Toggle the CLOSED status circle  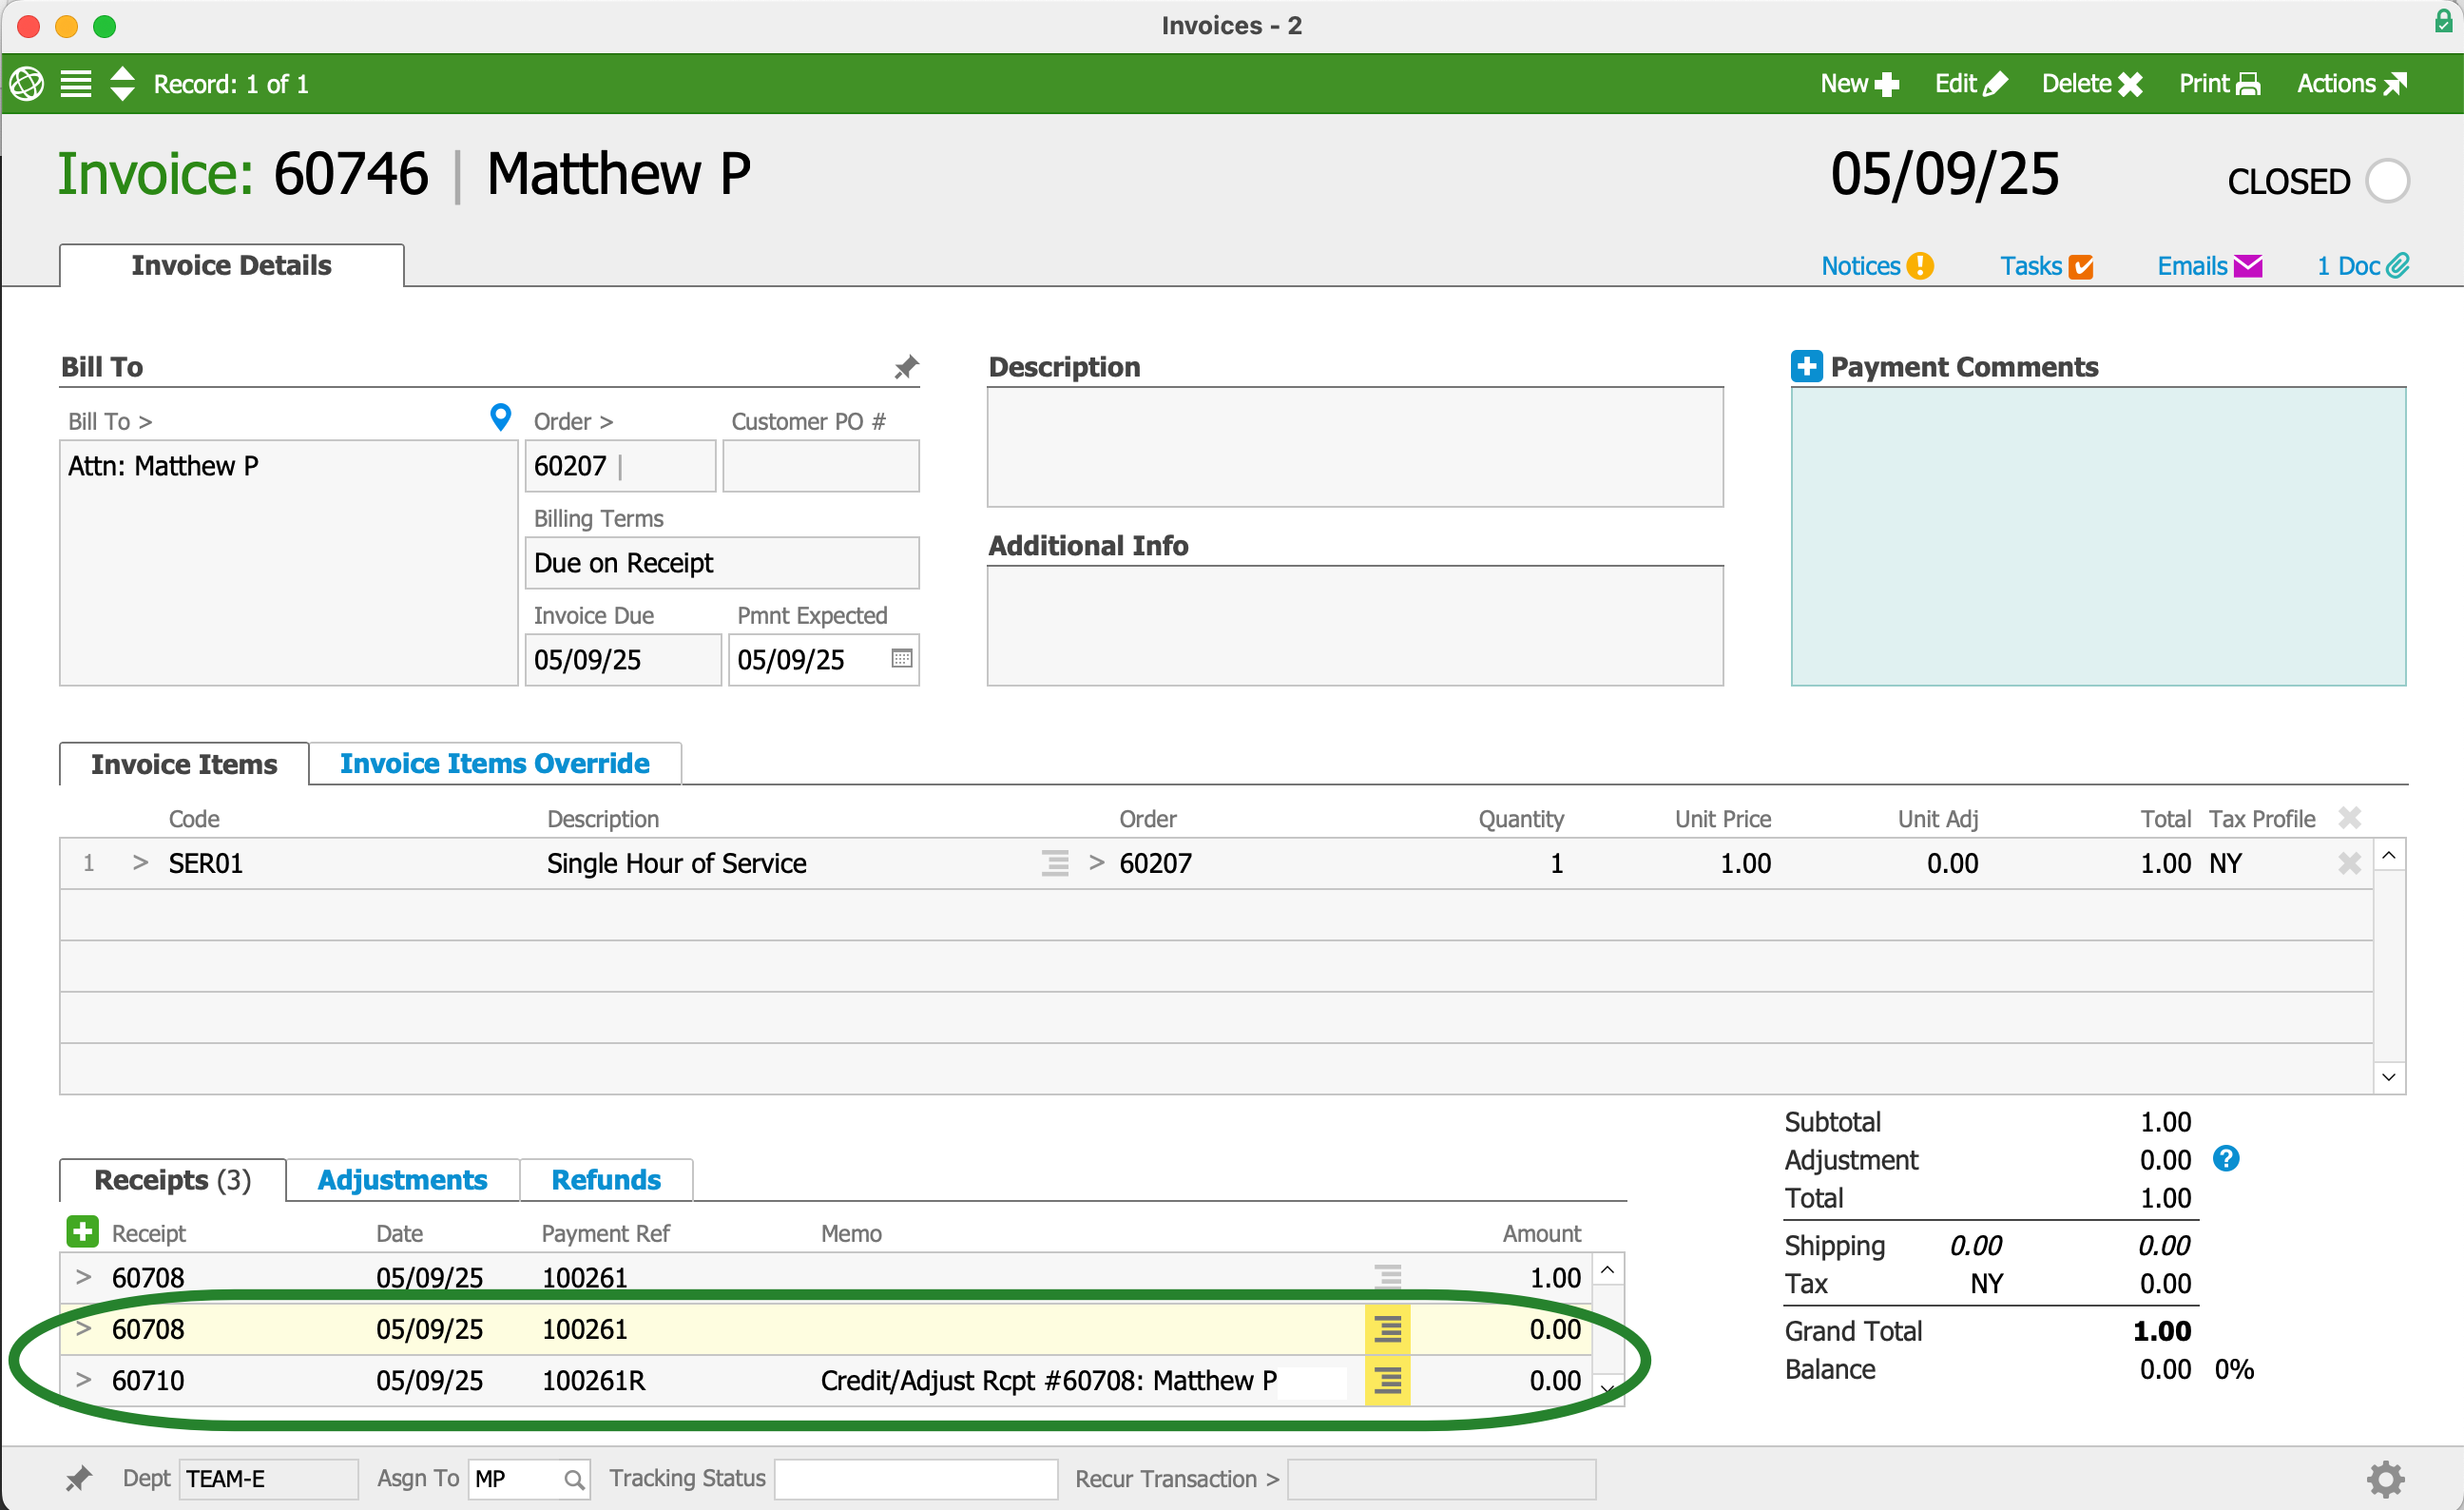(2387, 182)
